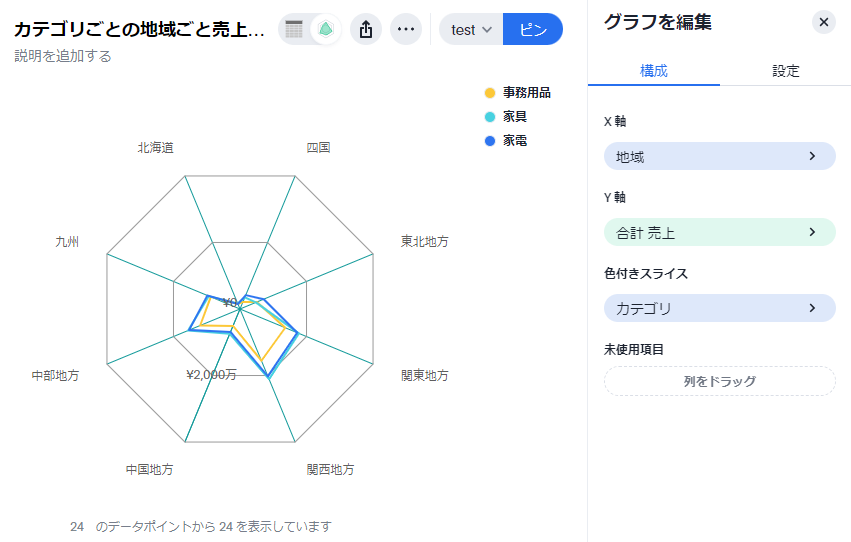
Task: Select the 構成 tab
Action: pos(653,71)
